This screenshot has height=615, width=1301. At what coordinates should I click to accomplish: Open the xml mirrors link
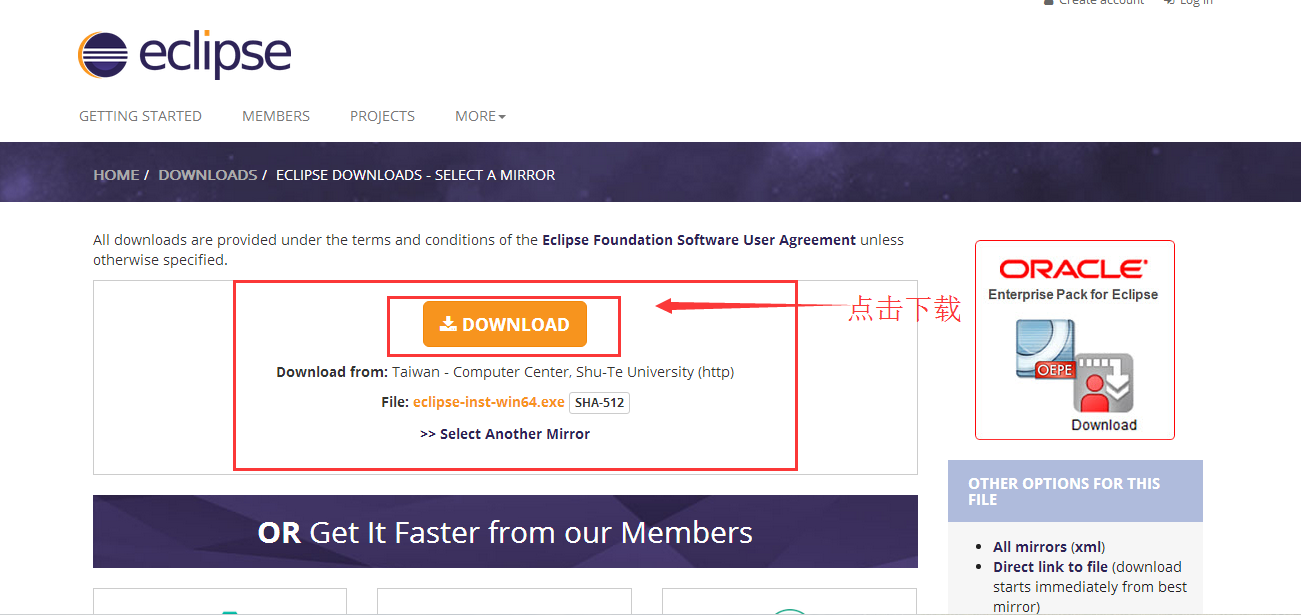(1087, 547)
